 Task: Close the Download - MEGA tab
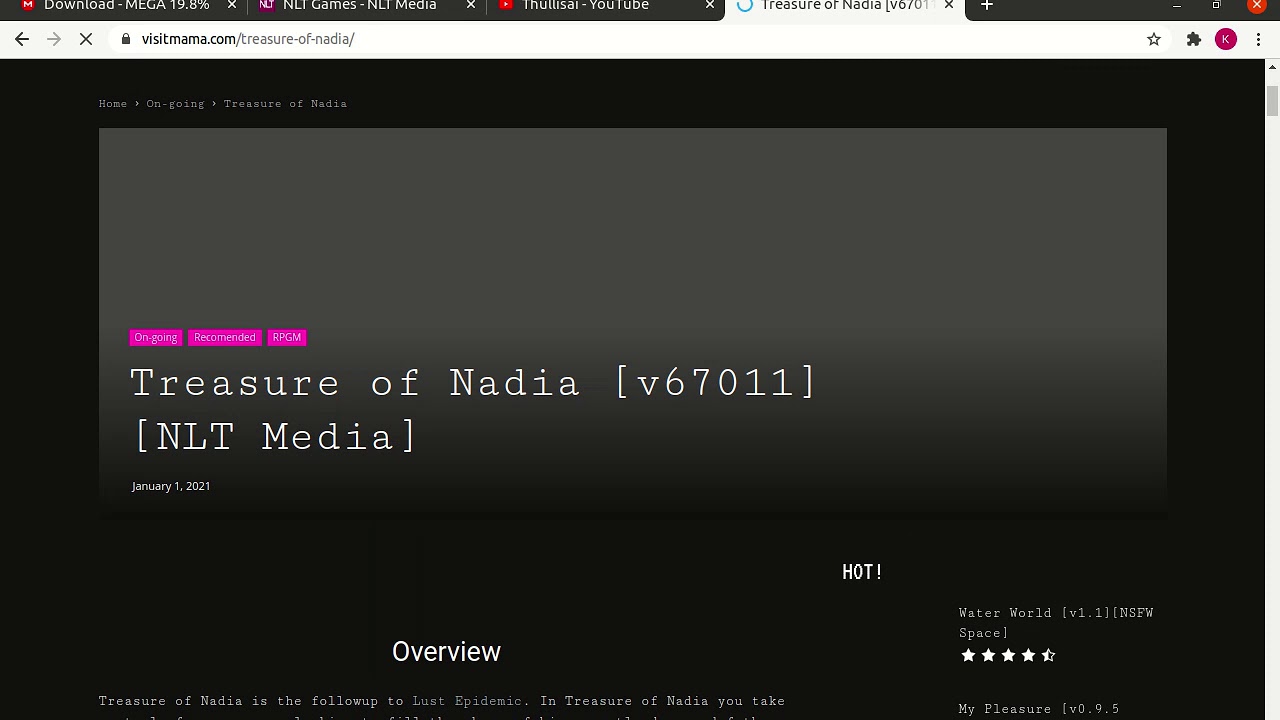click(x=232, y=6)
